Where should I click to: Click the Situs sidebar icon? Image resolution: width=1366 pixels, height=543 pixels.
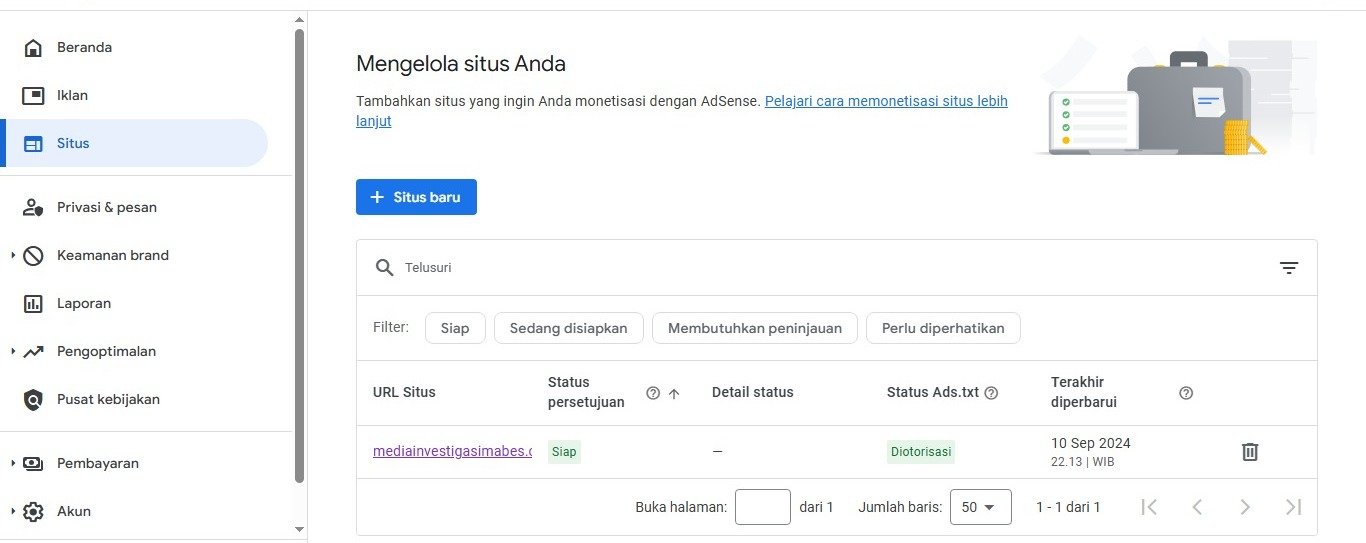(x=33, y=143)
